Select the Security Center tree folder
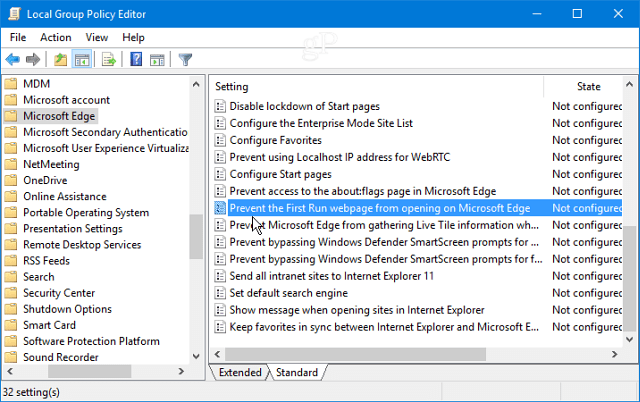Image resolution: width=640 pixels, height=402 pixels. (x=59, y=293)
